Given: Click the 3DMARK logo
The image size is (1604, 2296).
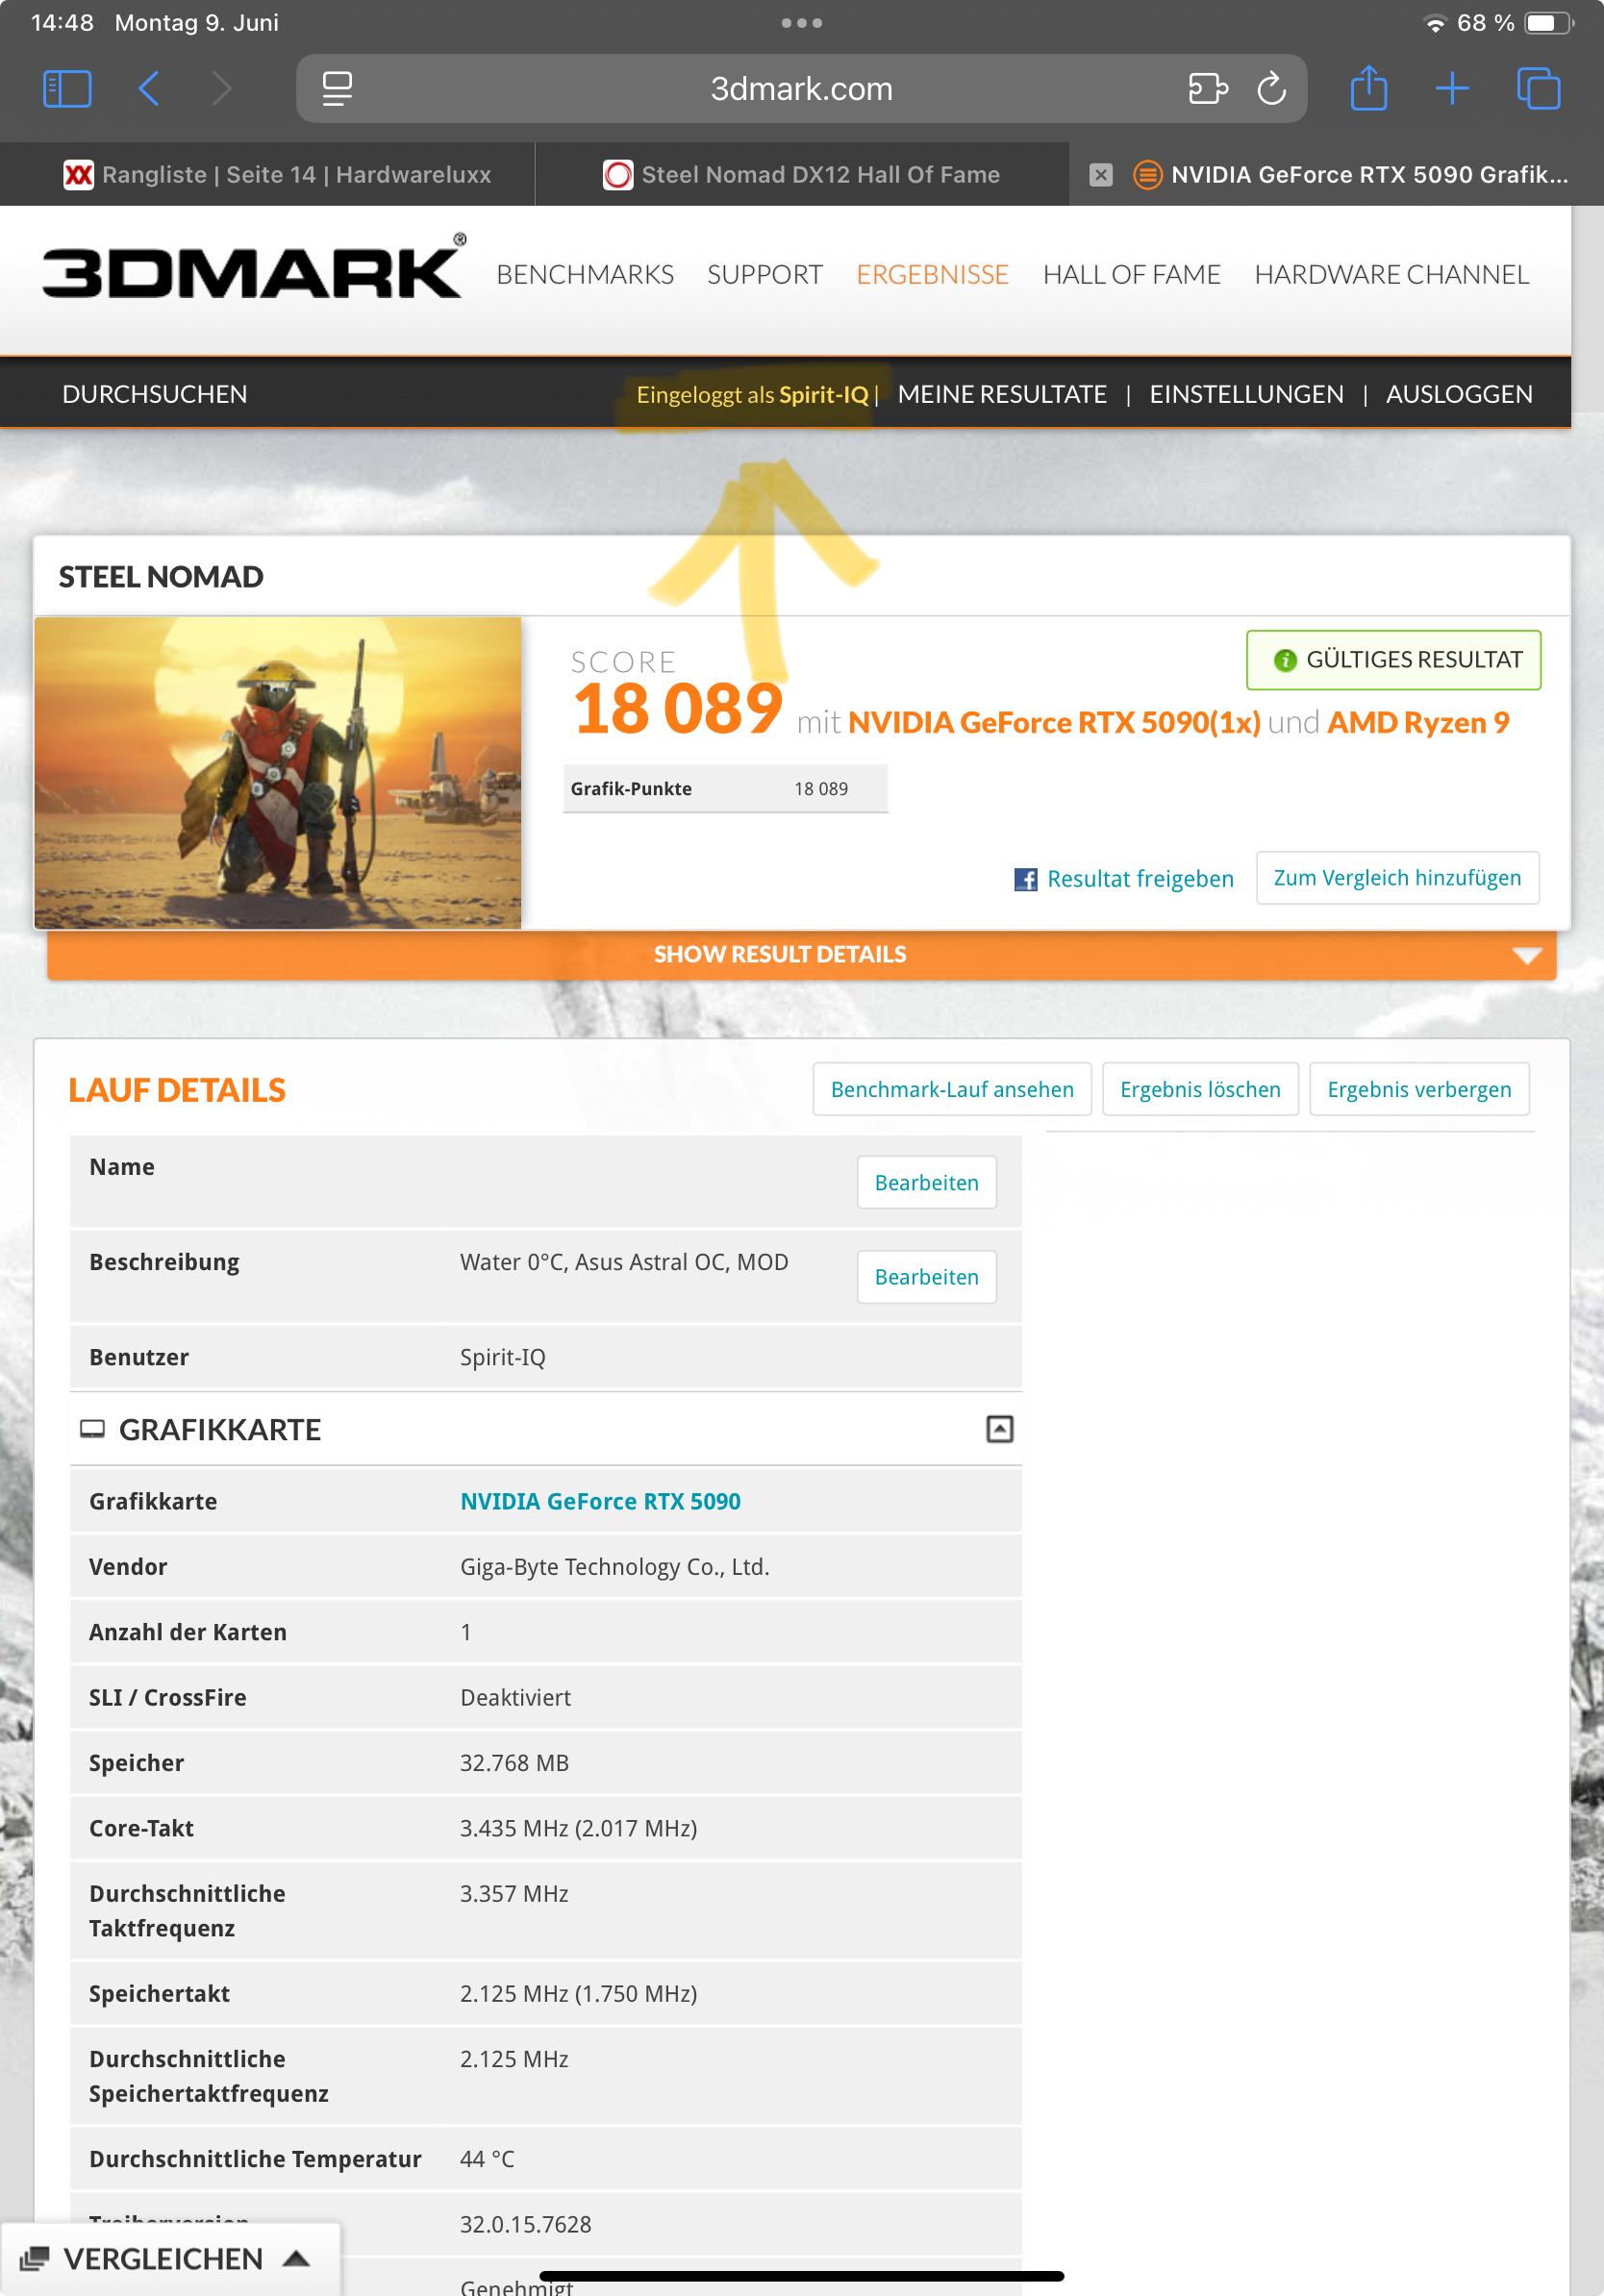Looking at the screenshot, I should coord(253,268).
